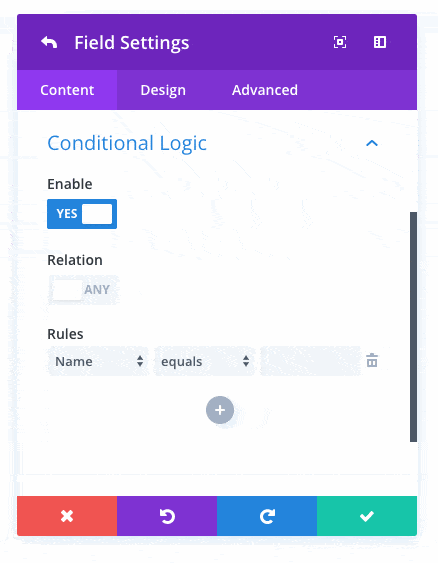Delete the rule with the trash icon
Viewport: 438px width, 563px height.
[372, 360]
